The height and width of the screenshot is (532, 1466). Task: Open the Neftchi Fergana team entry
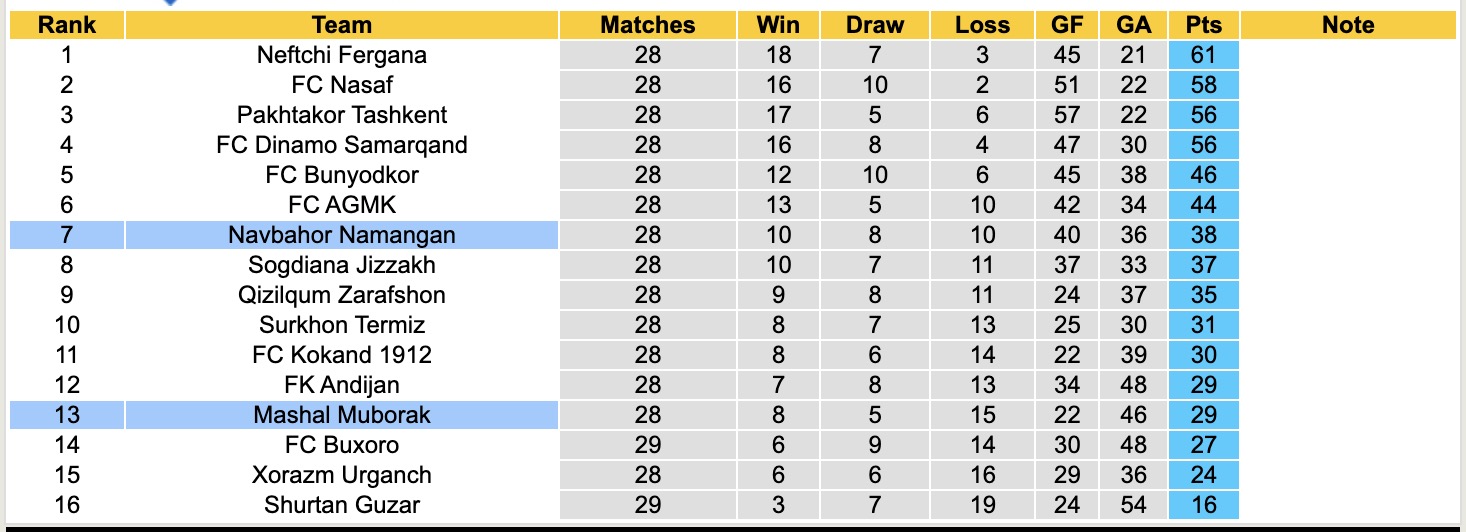coord(342,55)
